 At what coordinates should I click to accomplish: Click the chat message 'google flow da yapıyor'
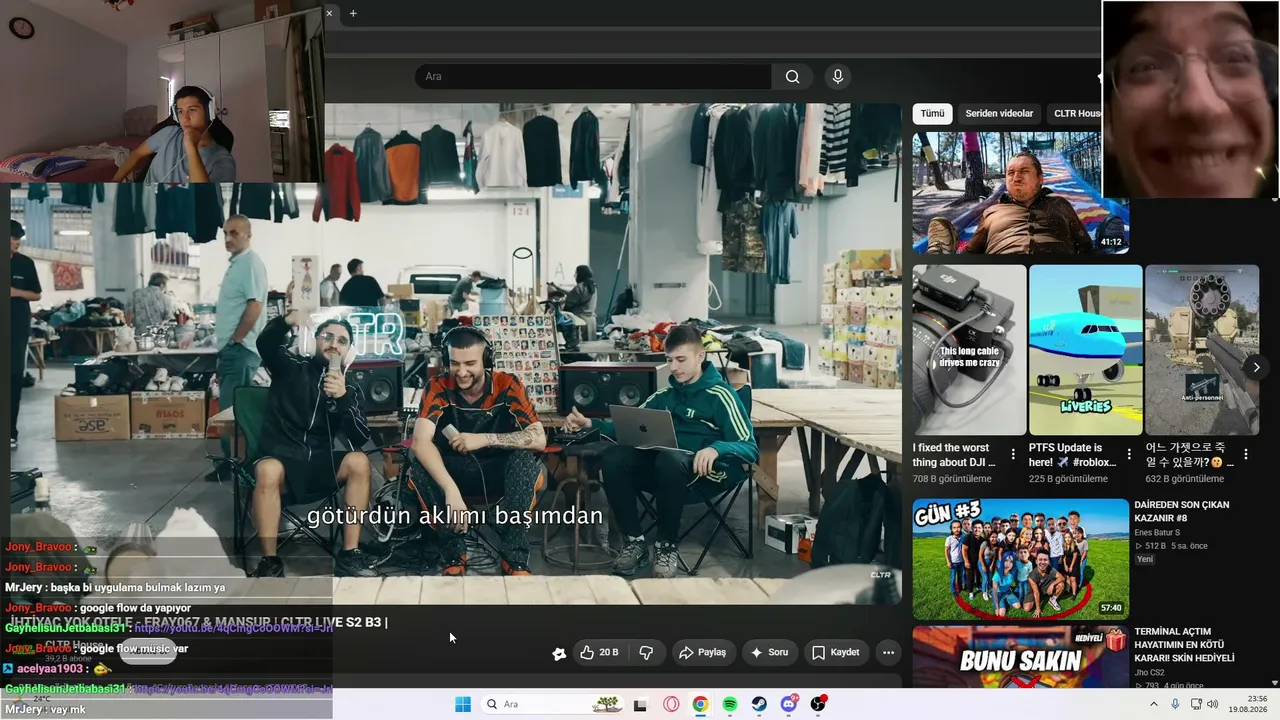[x=135, y=608]
